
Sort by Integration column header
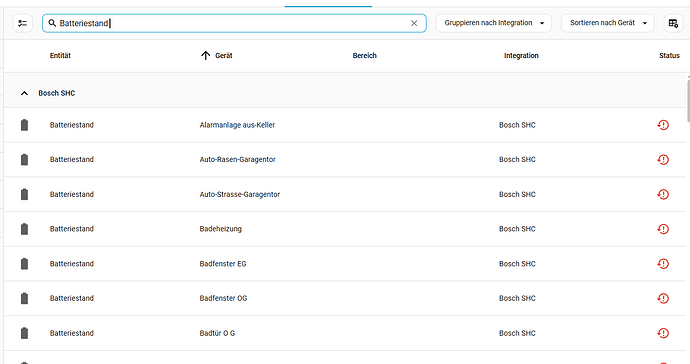(521, 55)
